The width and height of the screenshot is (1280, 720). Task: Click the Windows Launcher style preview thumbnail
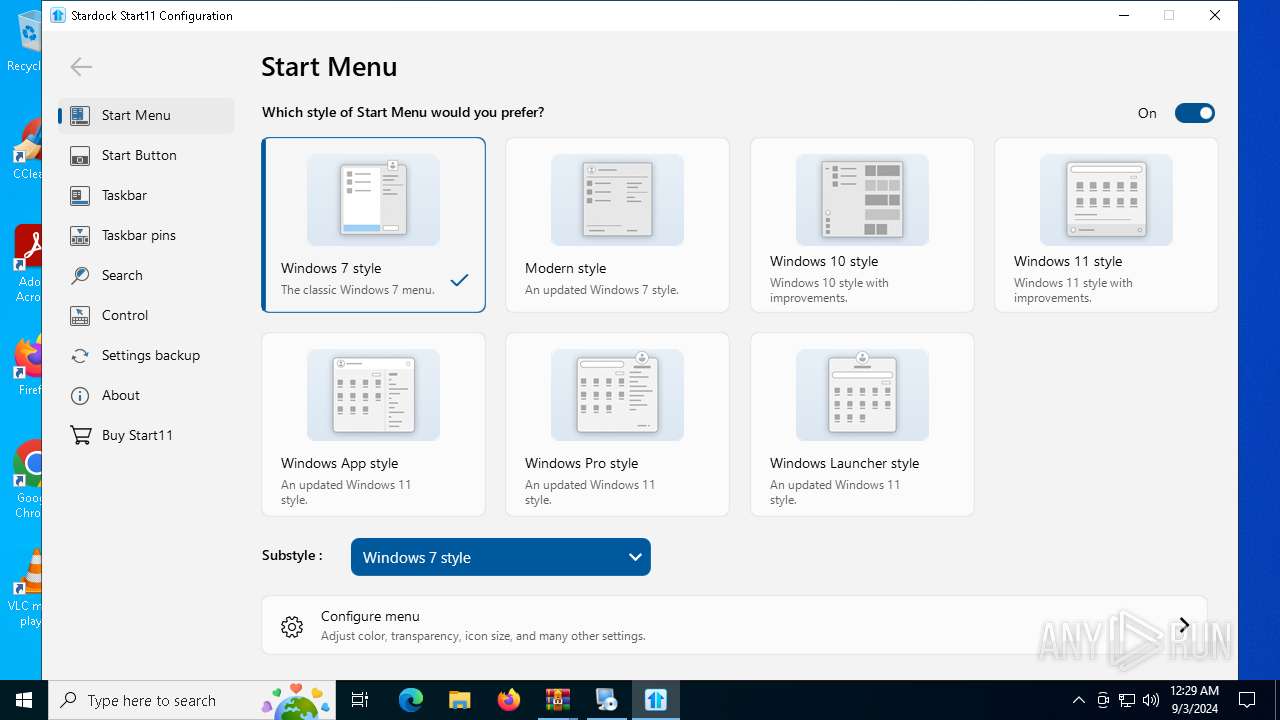[x=862, y=395]
